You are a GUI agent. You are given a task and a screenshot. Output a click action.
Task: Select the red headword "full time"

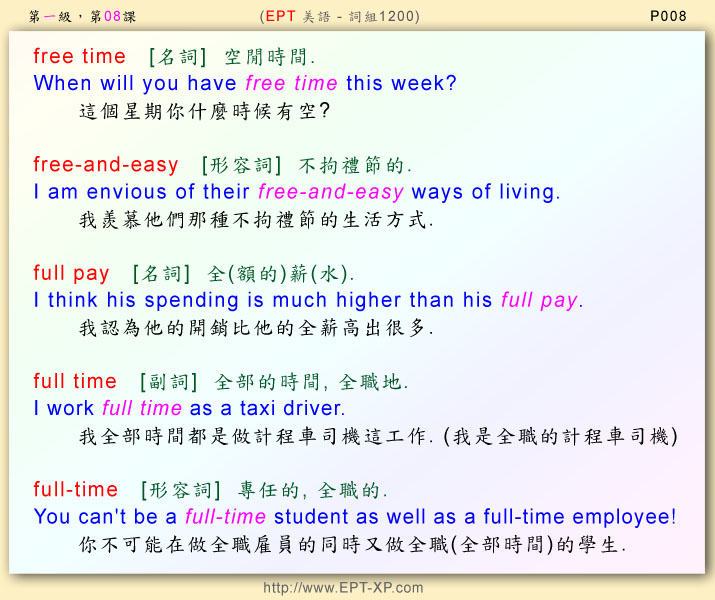75,381
